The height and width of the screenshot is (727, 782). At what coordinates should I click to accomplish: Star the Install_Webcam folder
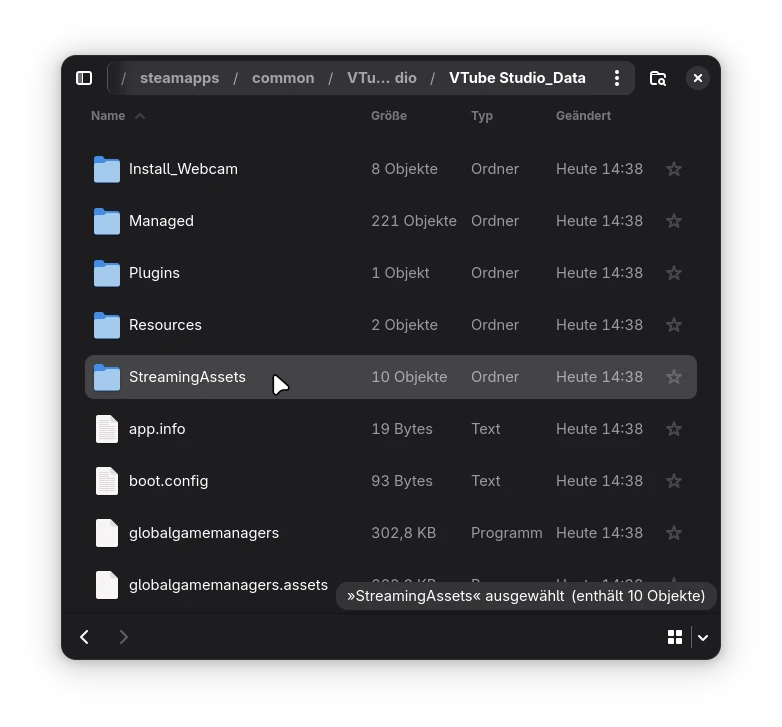coord(674,169)
